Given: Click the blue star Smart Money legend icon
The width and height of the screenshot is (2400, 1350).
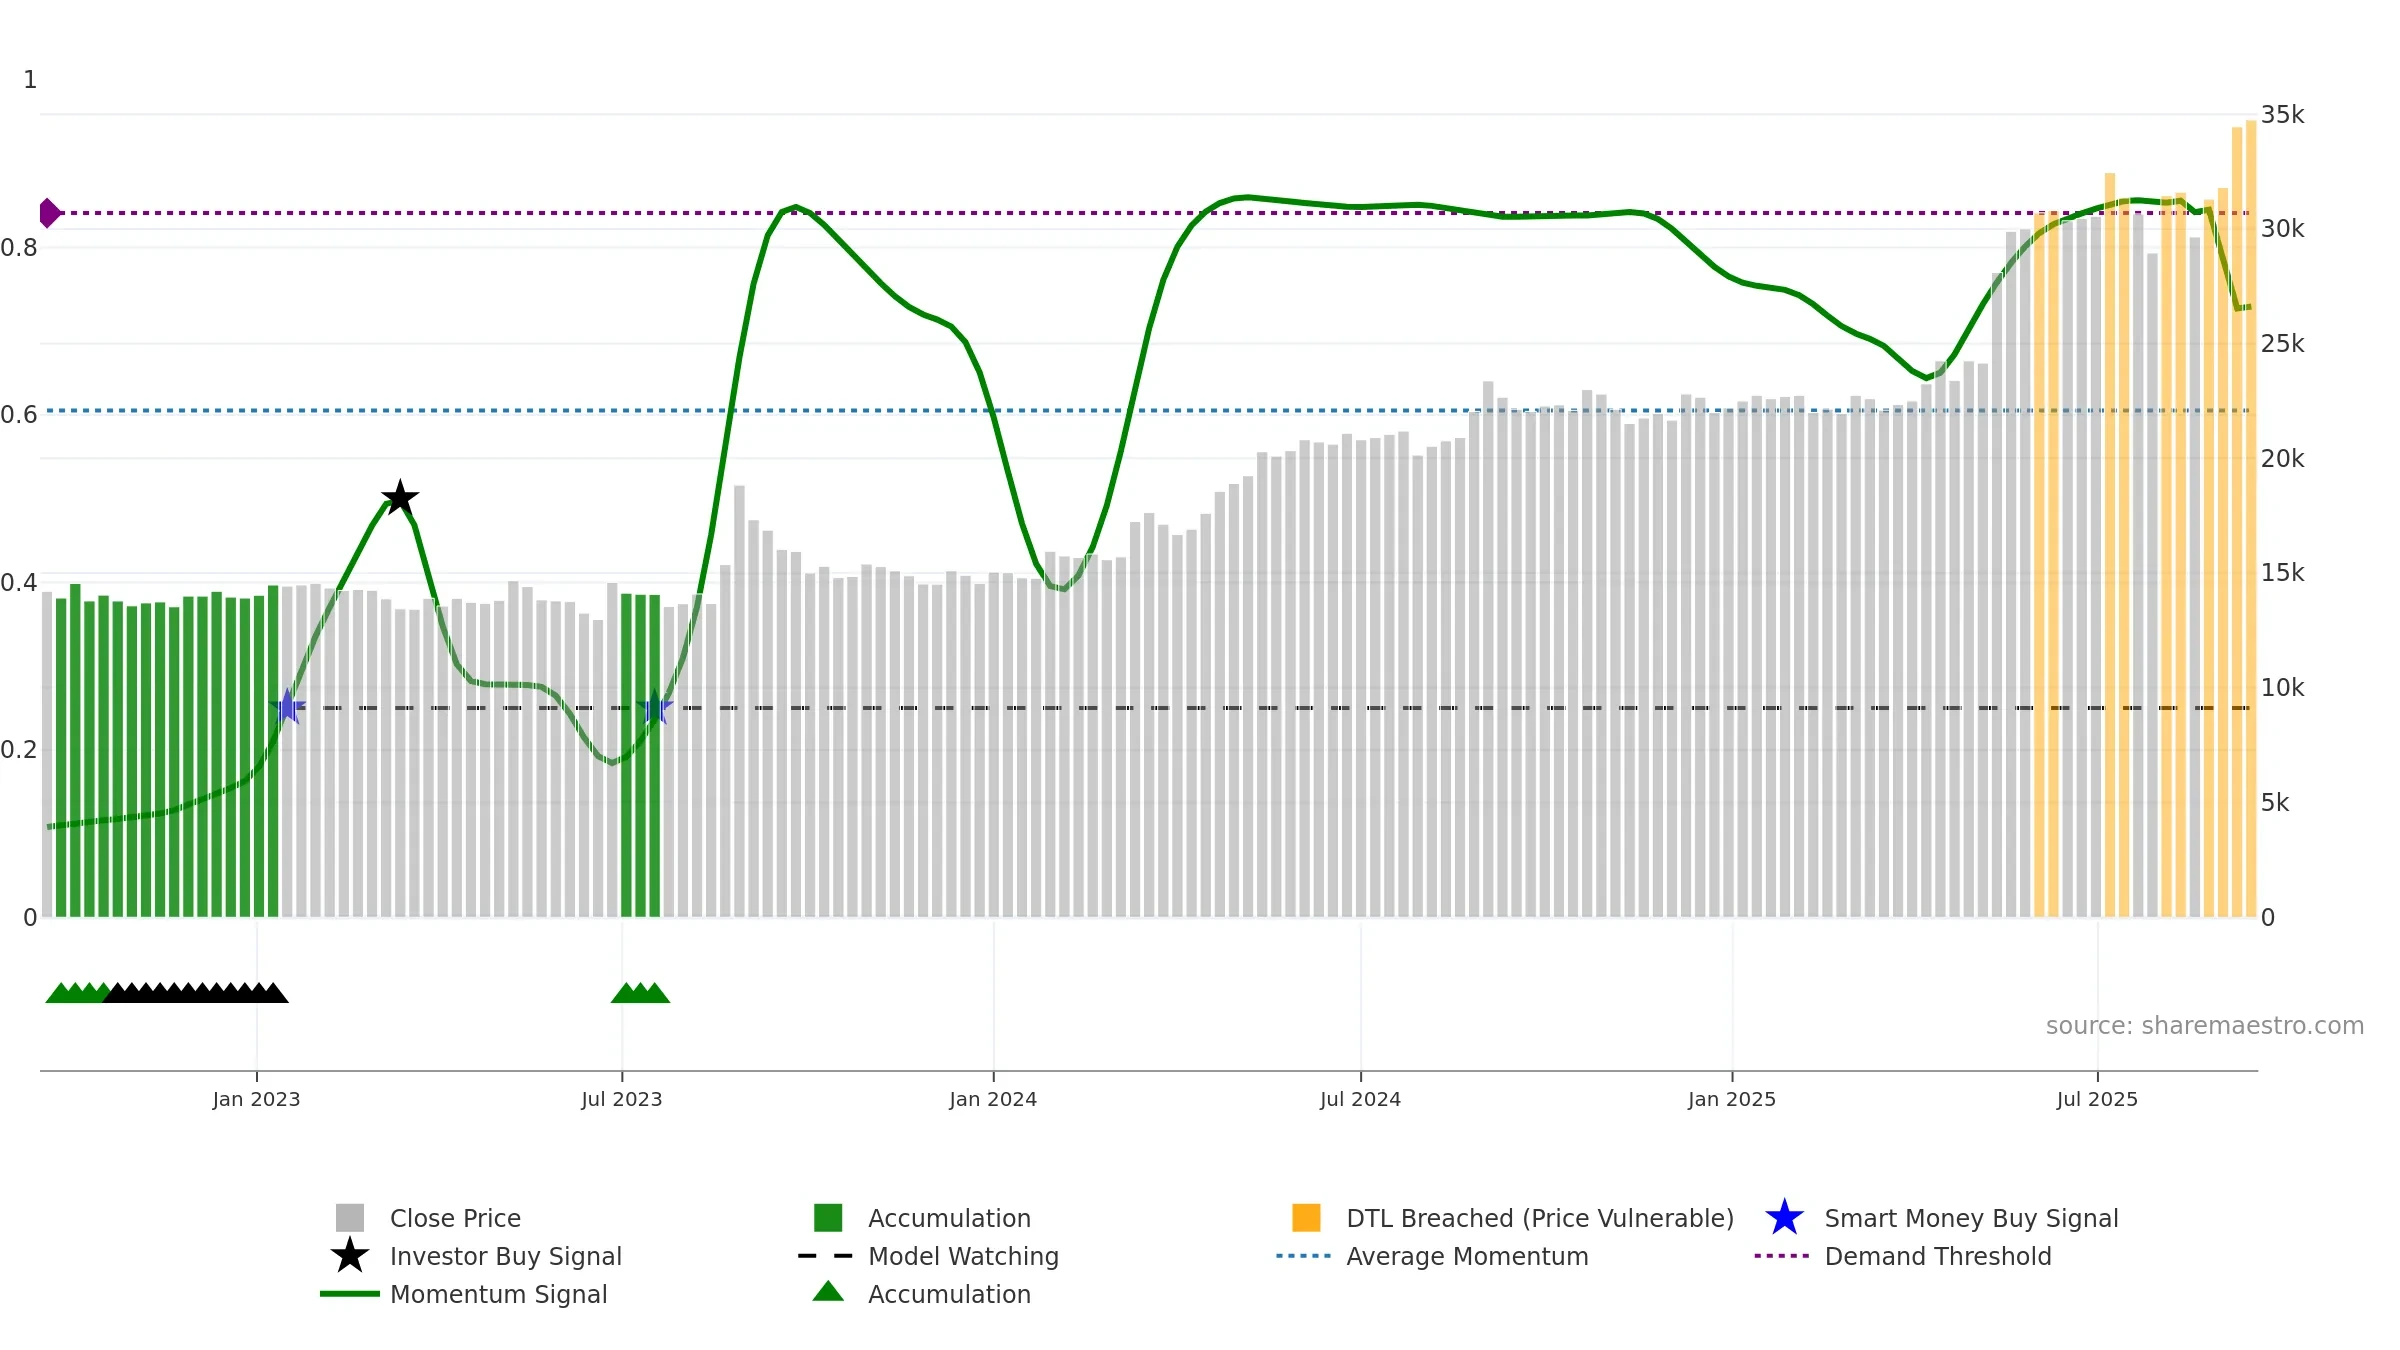Looking at the screenshot, I should [x=1784, y=1218].
